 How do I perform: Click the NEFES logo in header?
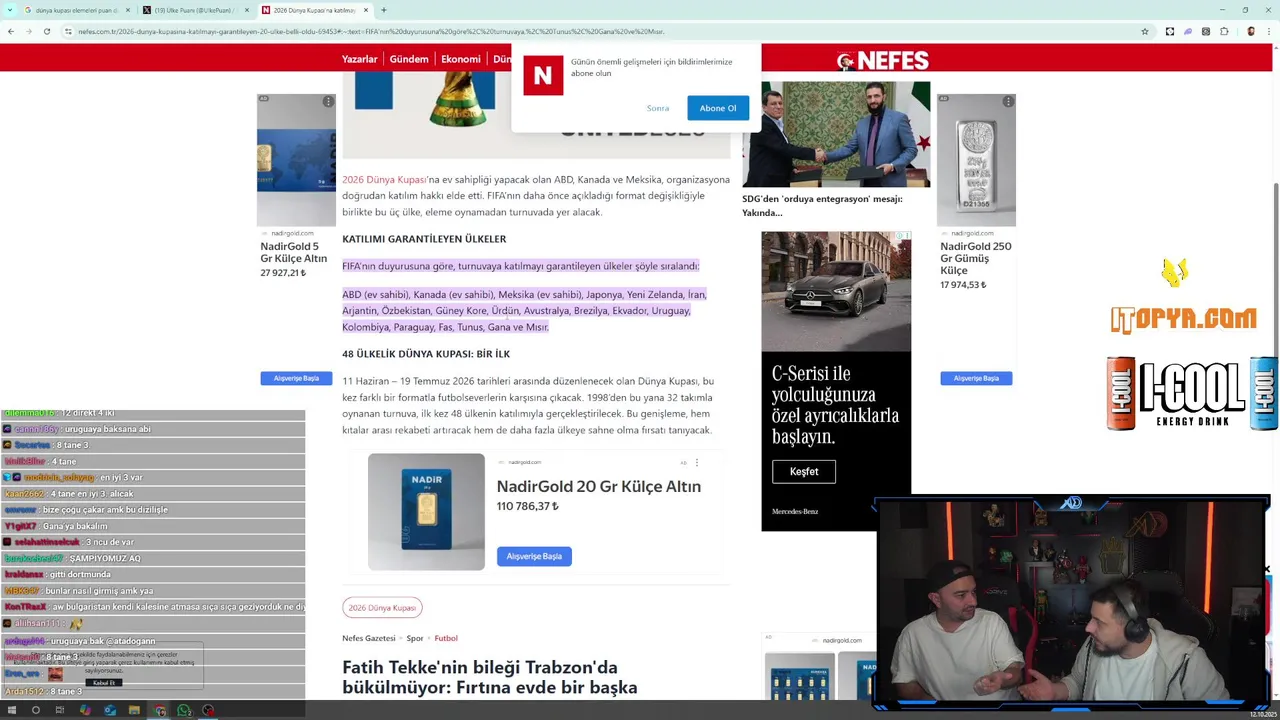[x=883, y=60]
